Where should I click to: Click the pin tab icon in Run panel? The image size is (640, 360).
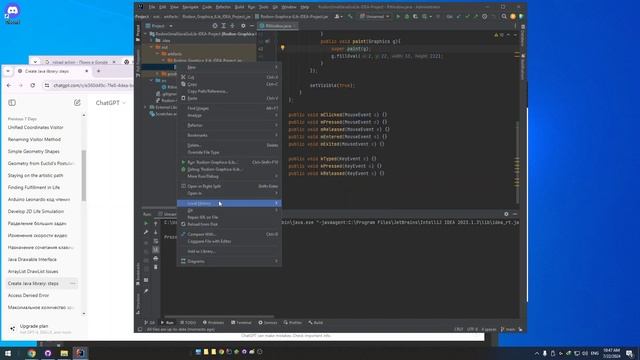click(146, 291)
